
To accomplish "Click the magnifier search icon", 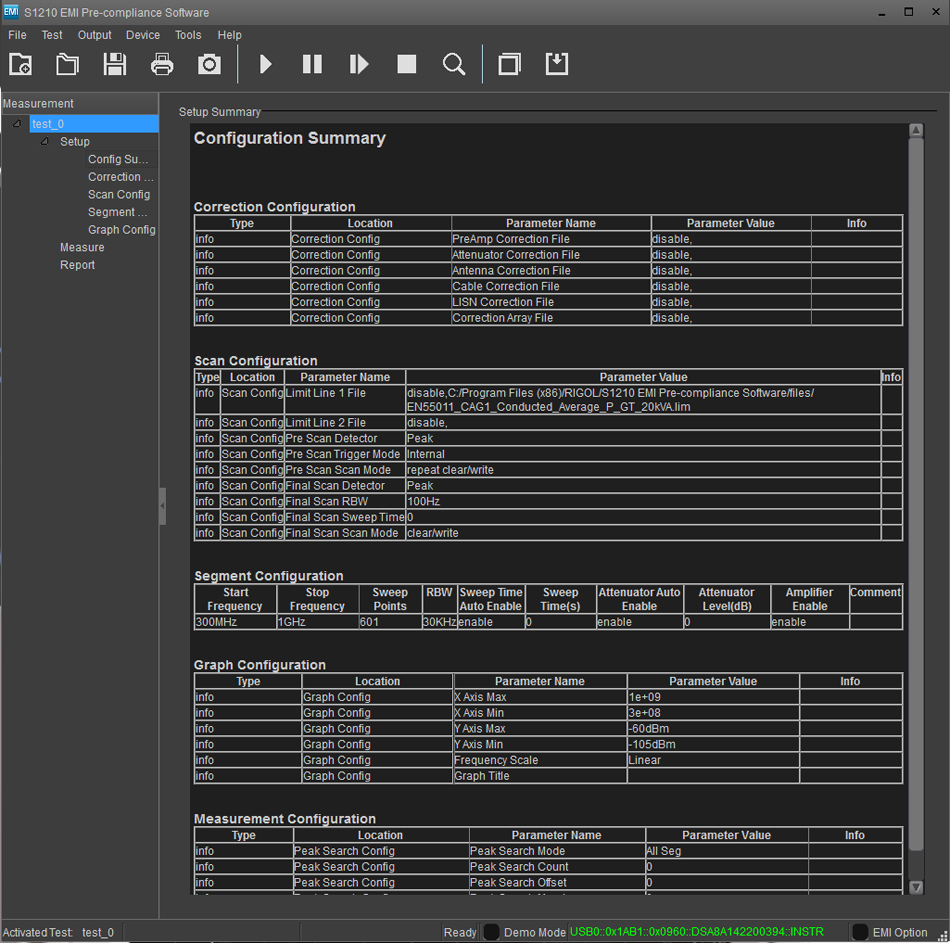I will tap(454, 64).
